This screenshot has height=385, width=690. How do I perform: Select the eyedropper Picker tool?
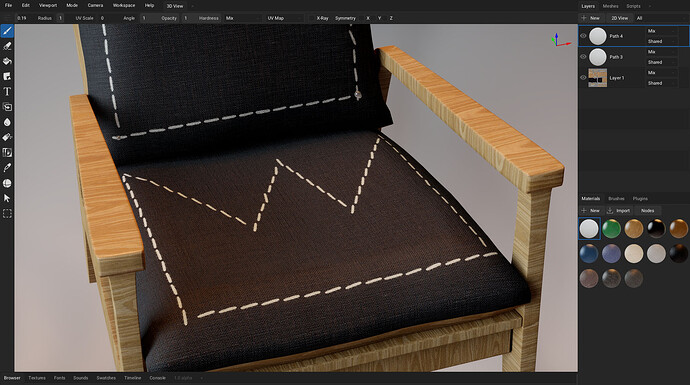coord(7,168)
